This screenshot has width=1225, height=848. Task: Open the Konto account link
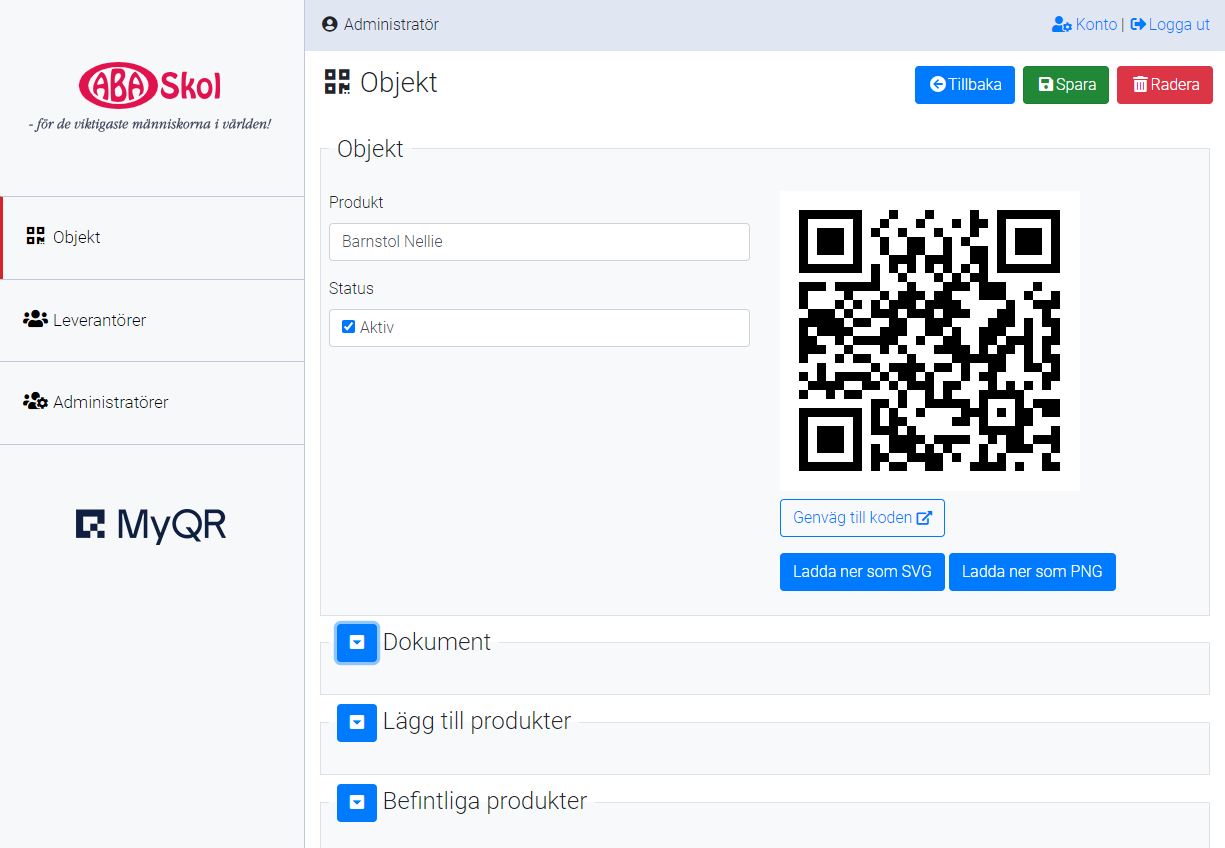(x=1084, y=24)
